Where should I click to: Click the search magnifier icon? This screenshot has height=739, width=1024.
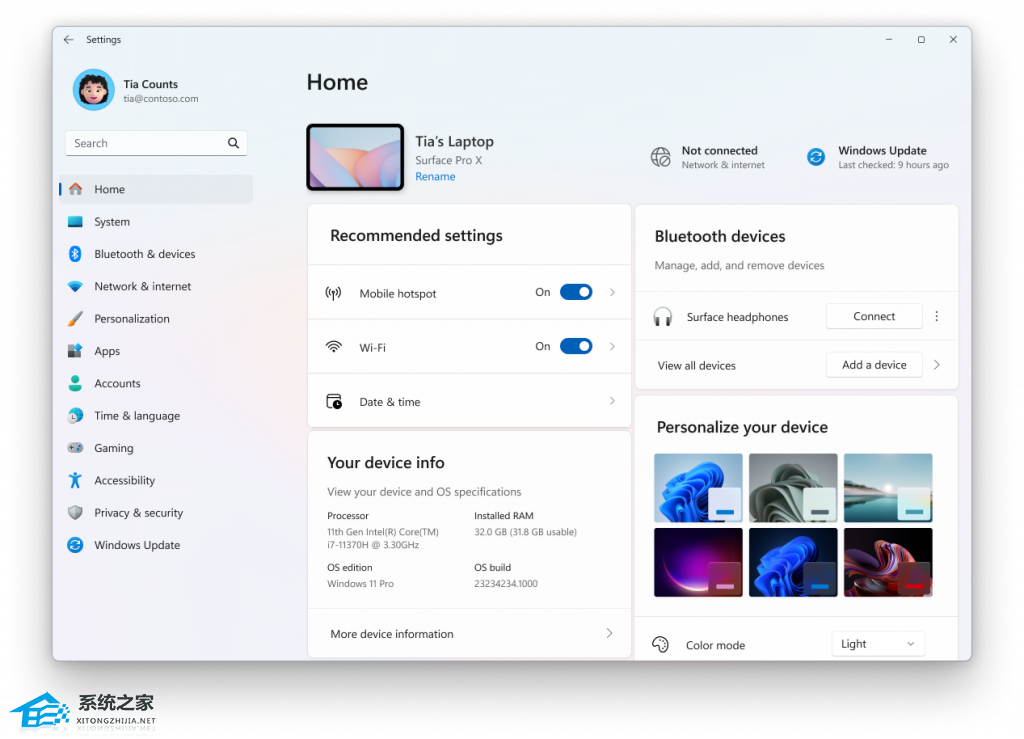233,143
